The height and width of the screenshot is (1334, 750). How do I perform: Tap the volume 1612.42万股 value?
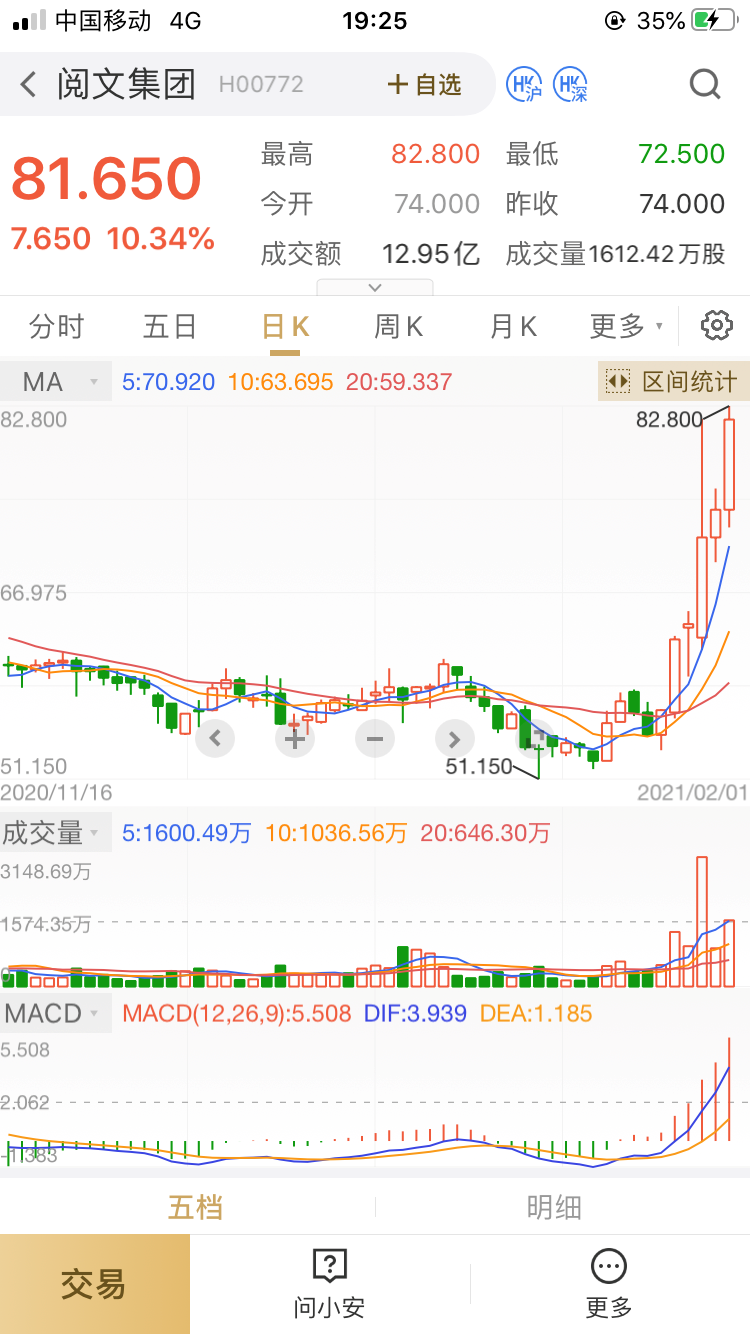(x=657, y=254)
